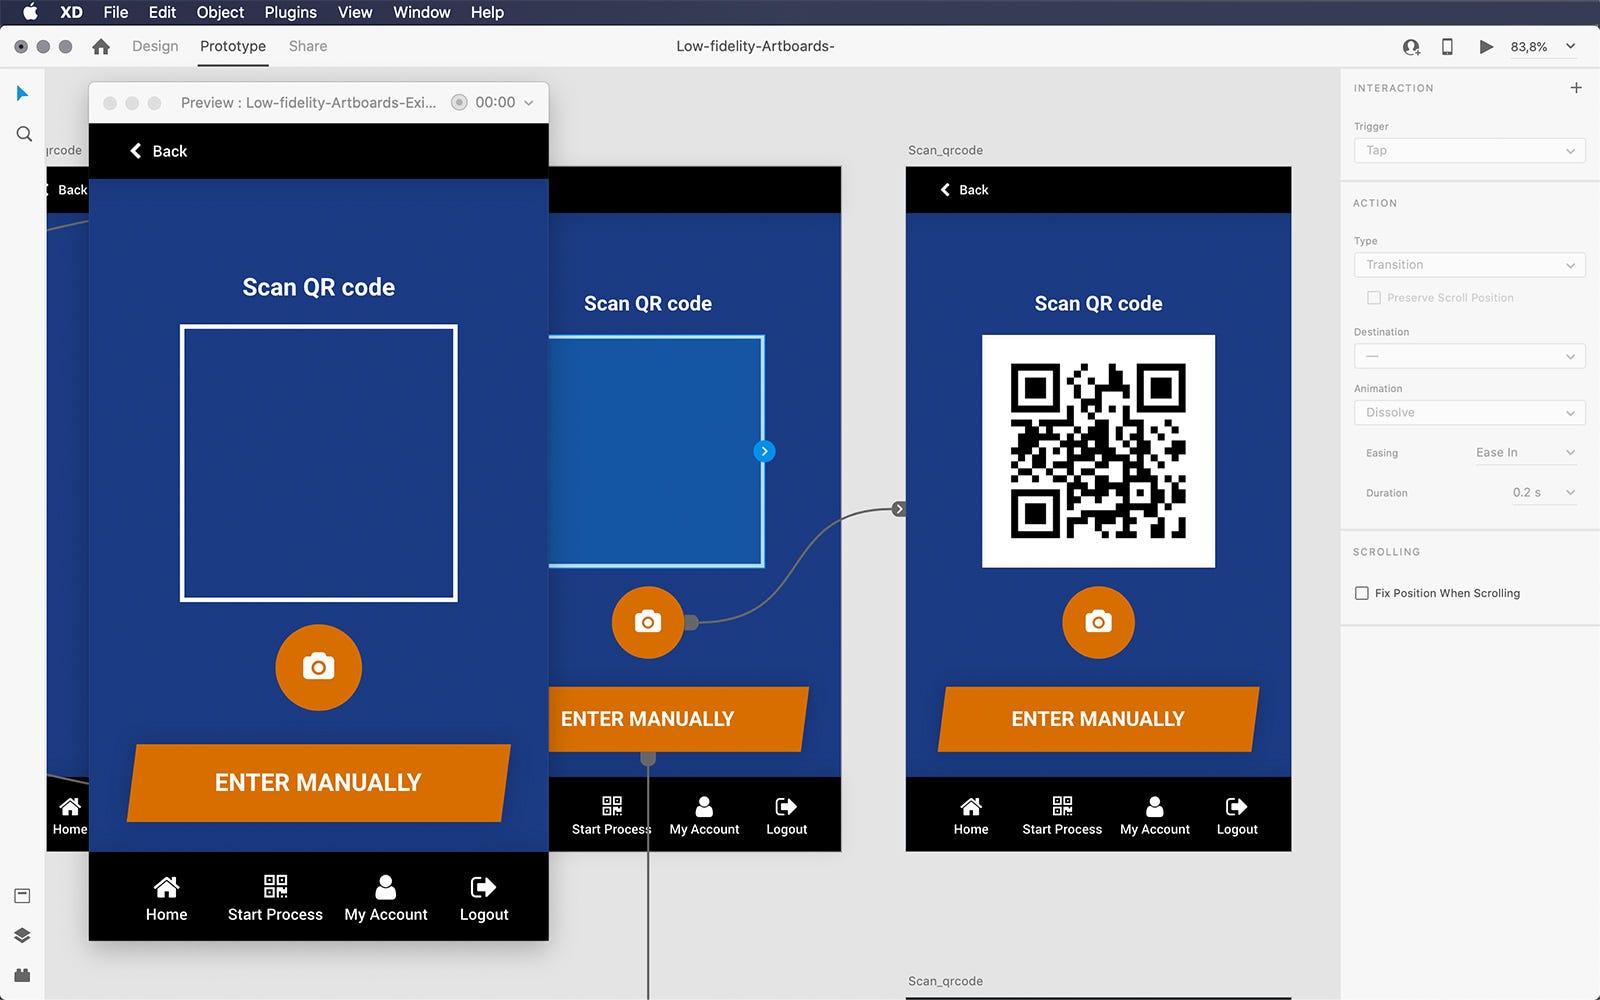Select My Account on right artboard
Screen dimensions: 1600x1000
(1155, 816)
